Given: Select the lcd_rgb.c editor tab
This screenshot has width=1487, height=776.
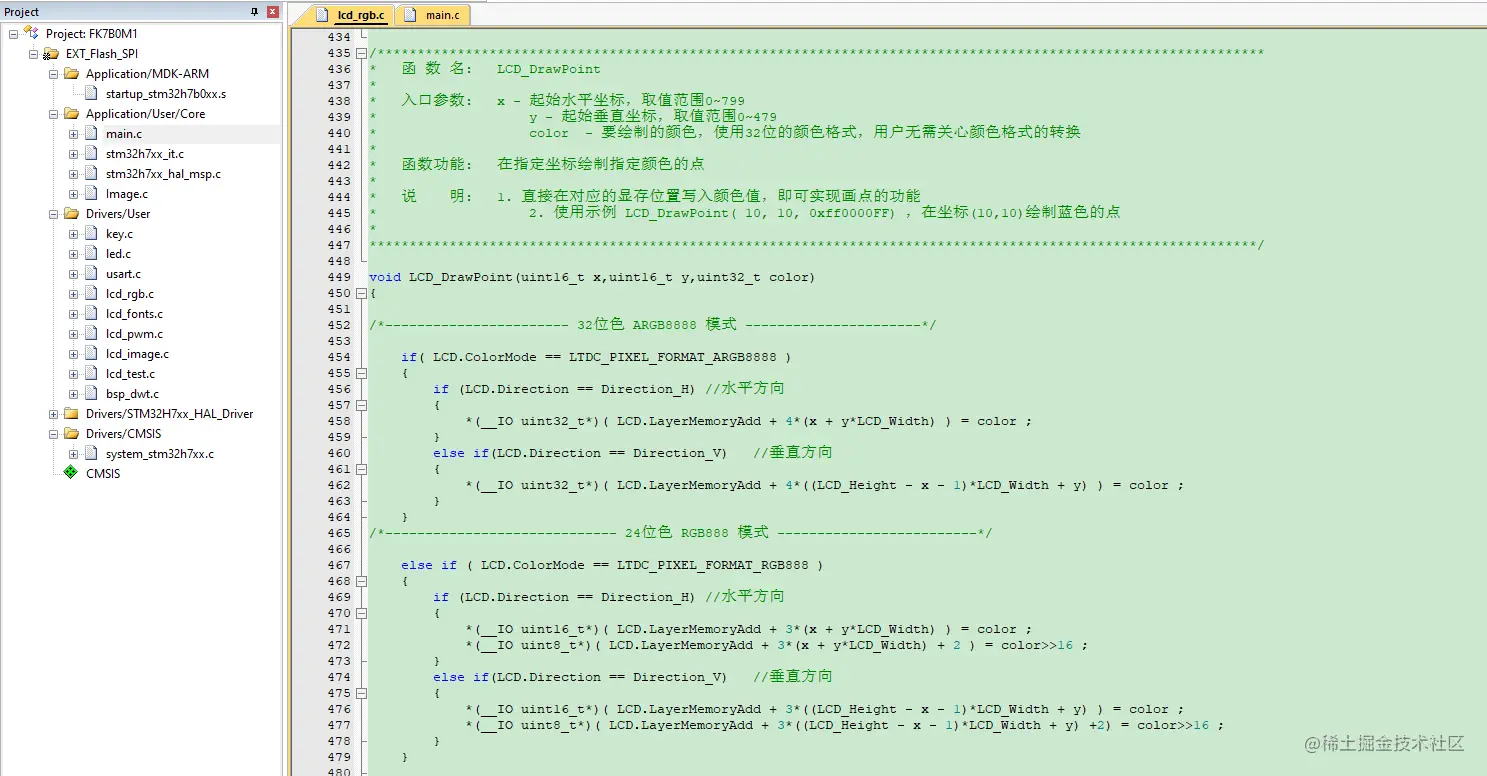Looking at the screenshot, I should coord(352,15).
